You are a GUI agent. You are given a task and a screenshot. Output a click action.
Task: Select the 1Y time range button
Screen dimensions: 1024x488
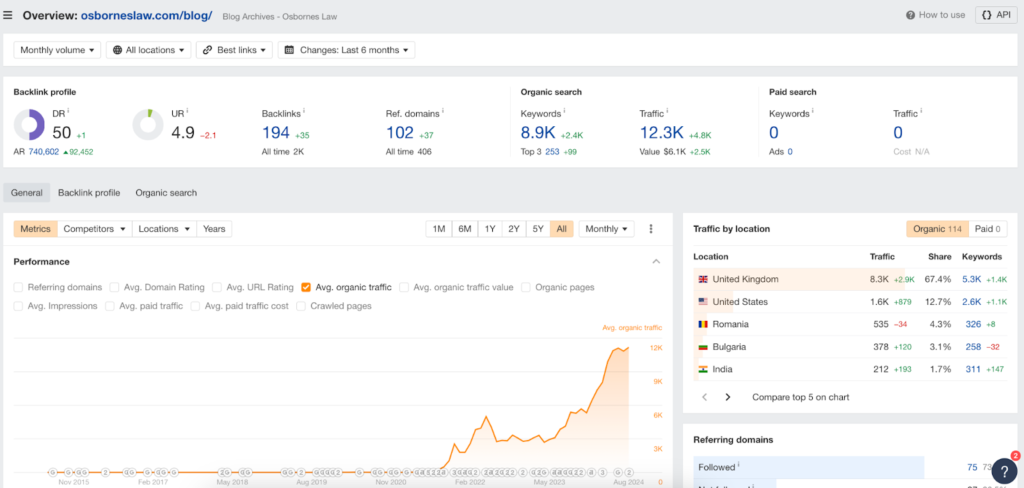[x=489, y=229]
